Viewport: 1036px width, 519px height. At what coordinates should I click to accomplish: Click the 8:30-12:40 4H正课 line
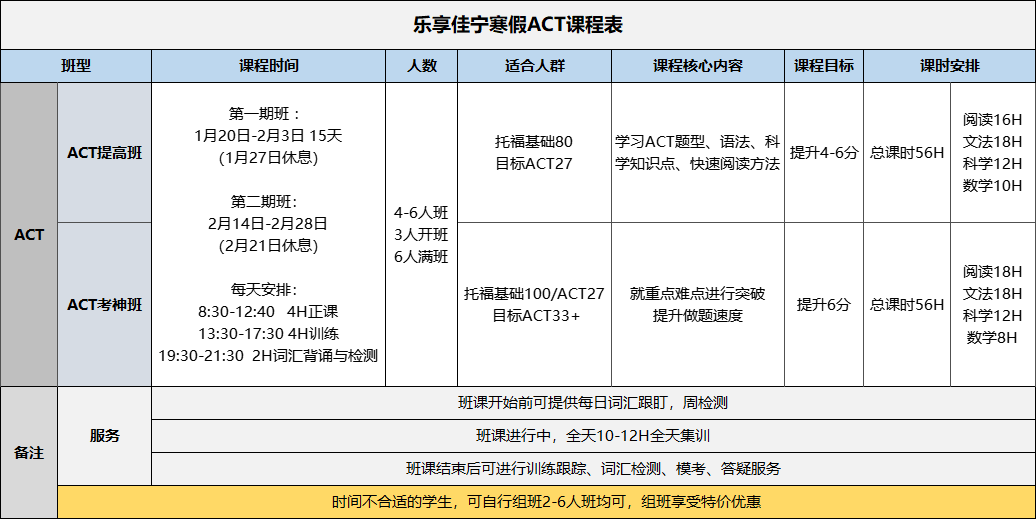tap(268, 311)
